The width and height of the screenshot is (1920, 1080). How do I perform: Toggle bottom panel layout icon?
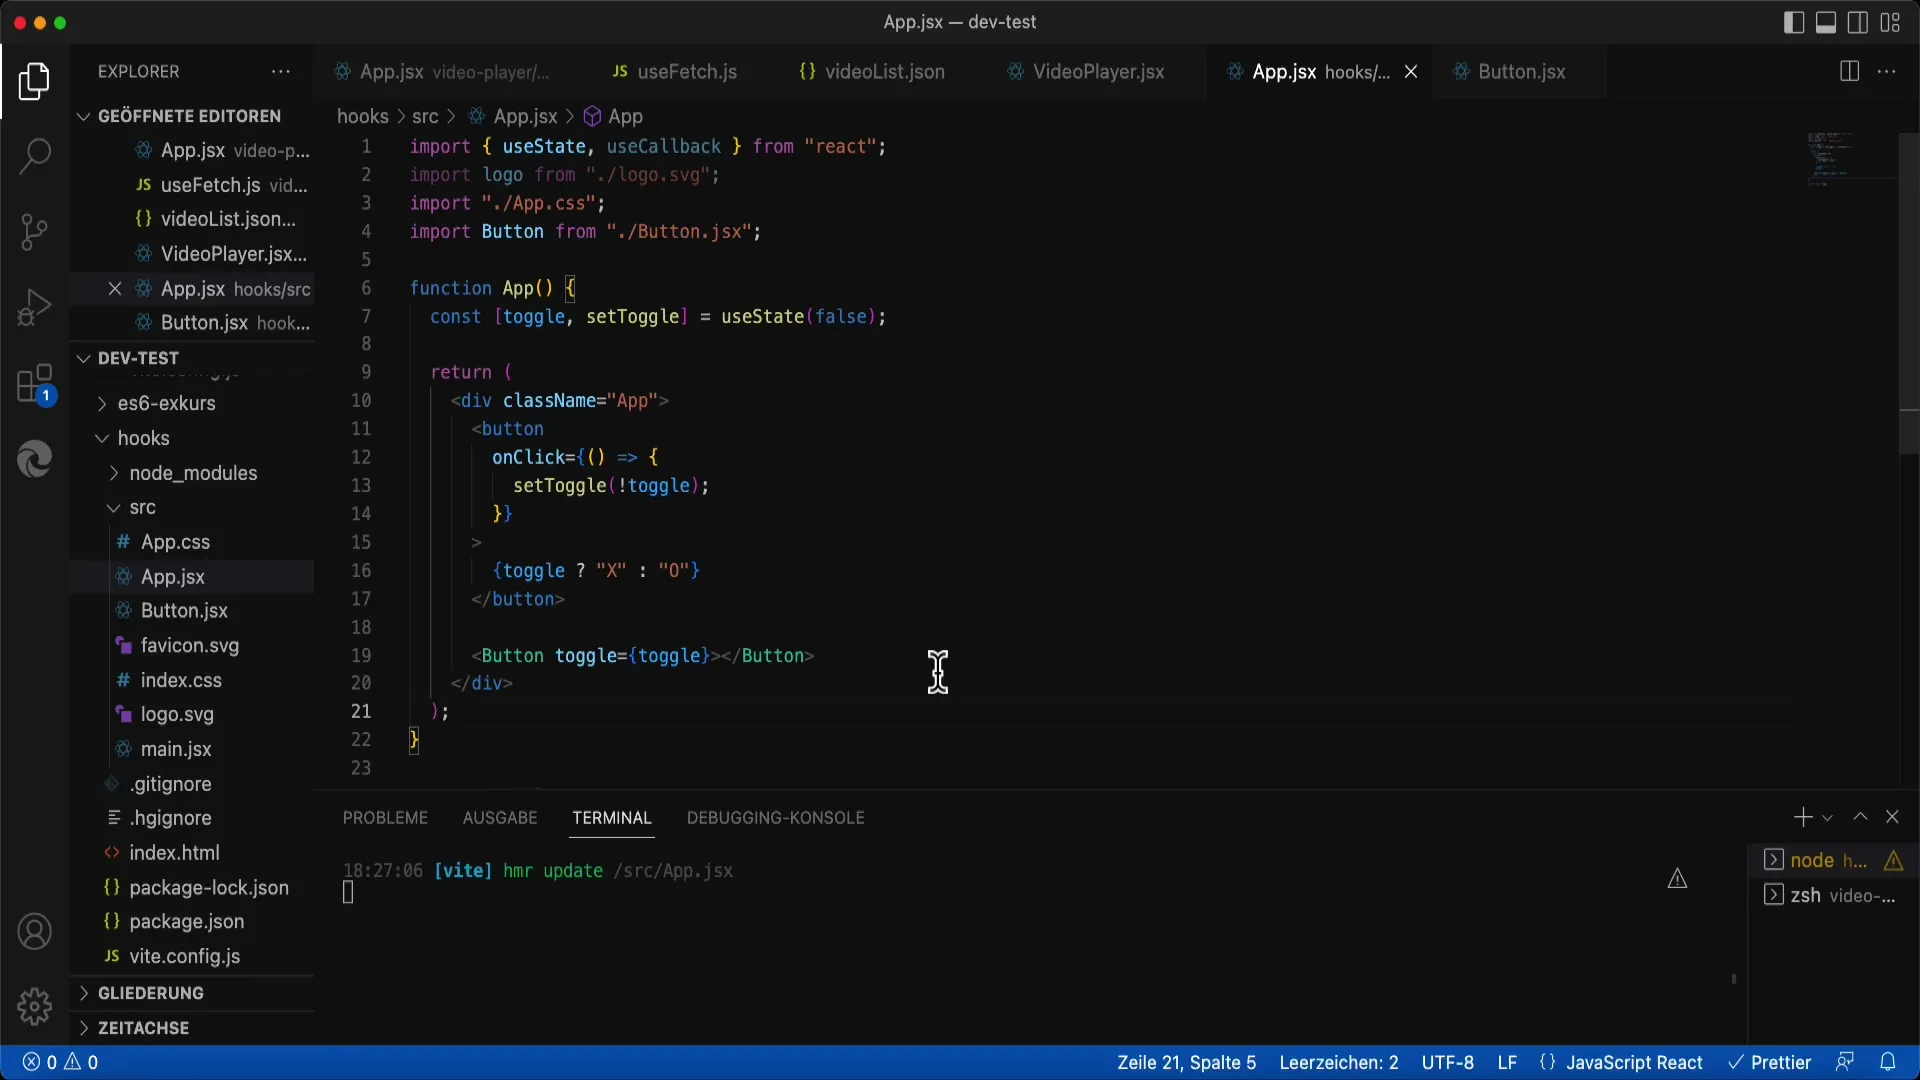[x=1826, y=22]
